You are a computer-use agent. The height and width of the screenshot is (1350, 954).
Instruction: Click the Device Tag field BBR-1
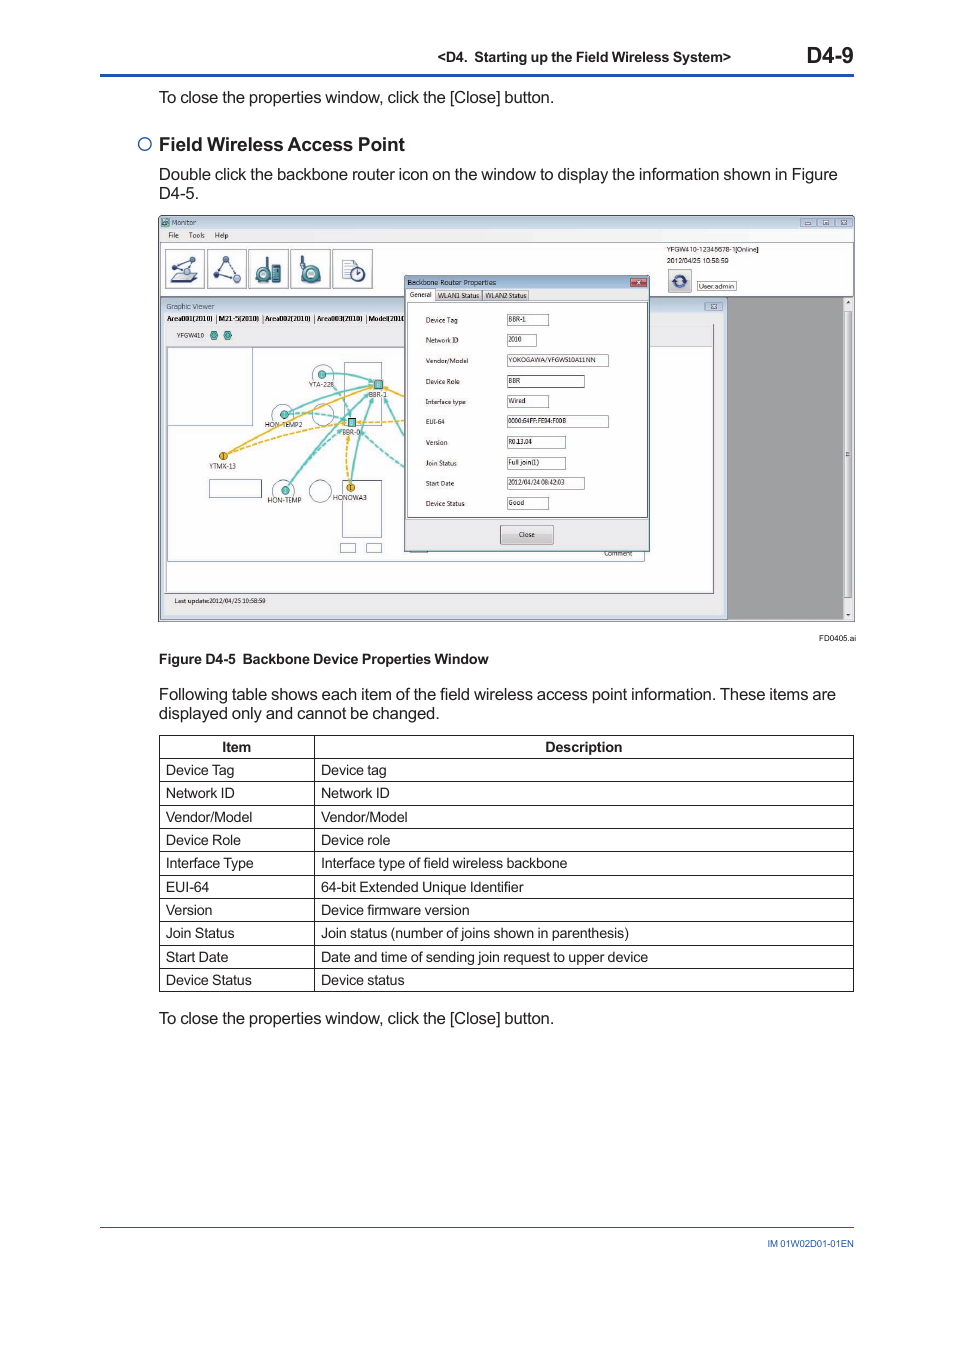click(x=528, y=320)
